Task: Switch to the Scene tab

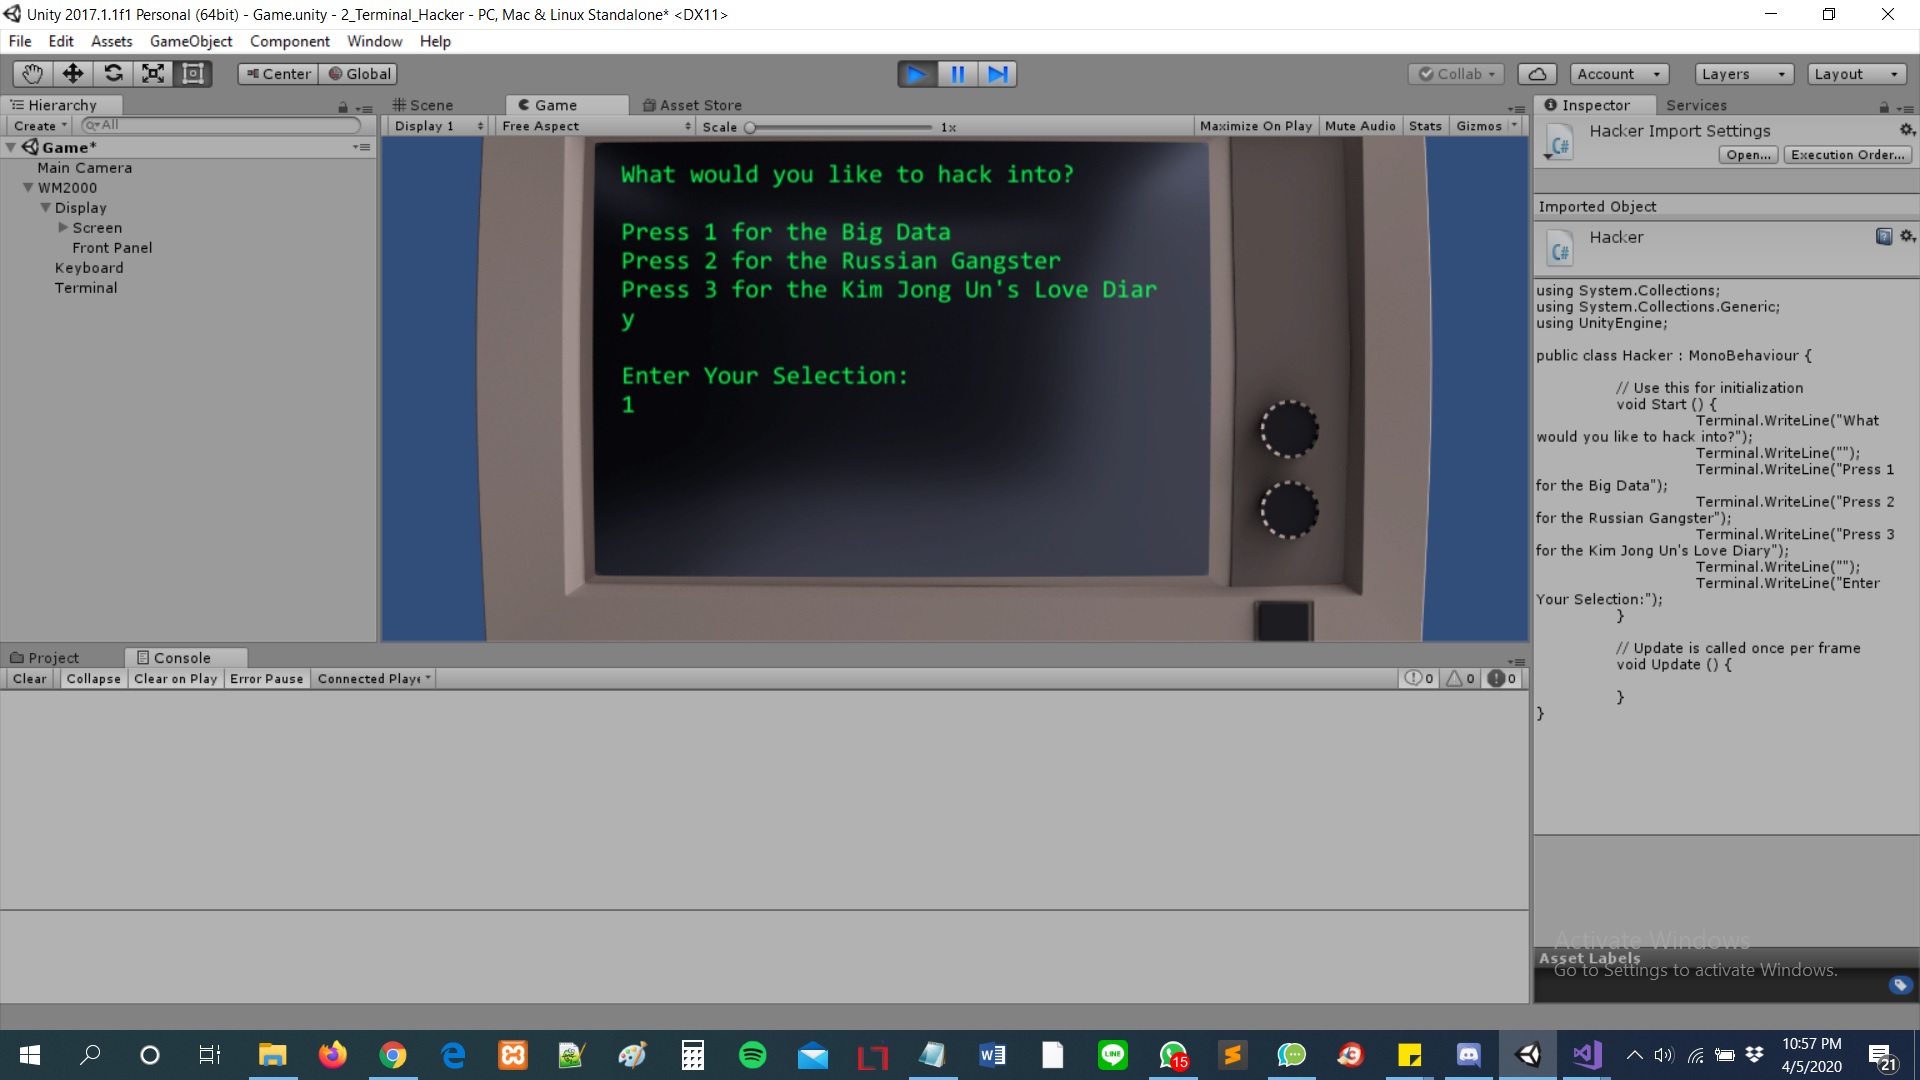Action: click(x=429, y=104)
